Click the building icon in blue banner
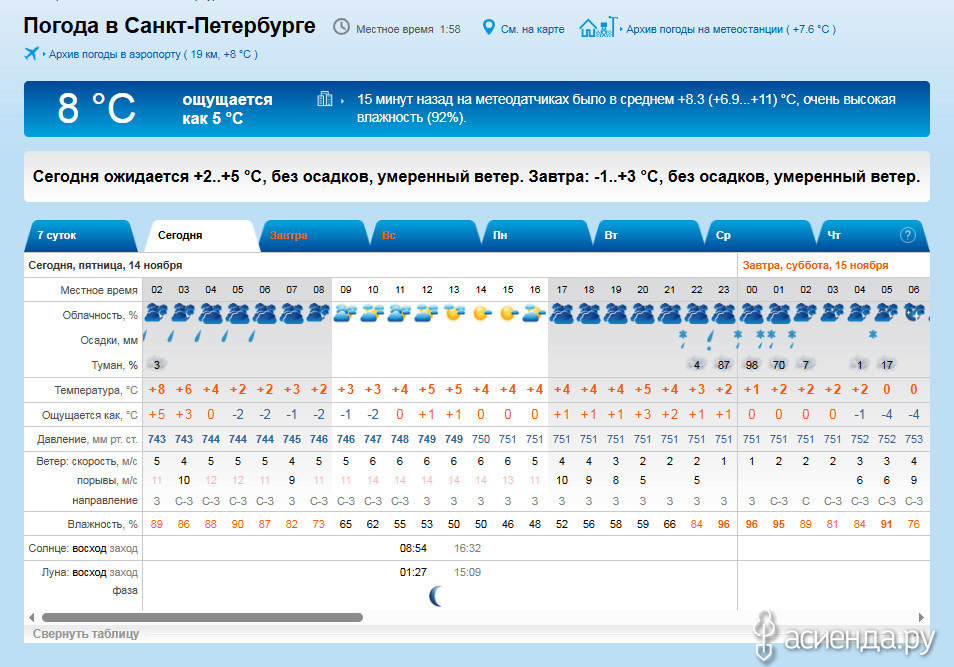Image resolution: width=954 pixels, height=667 pixels. coord(324,99)
